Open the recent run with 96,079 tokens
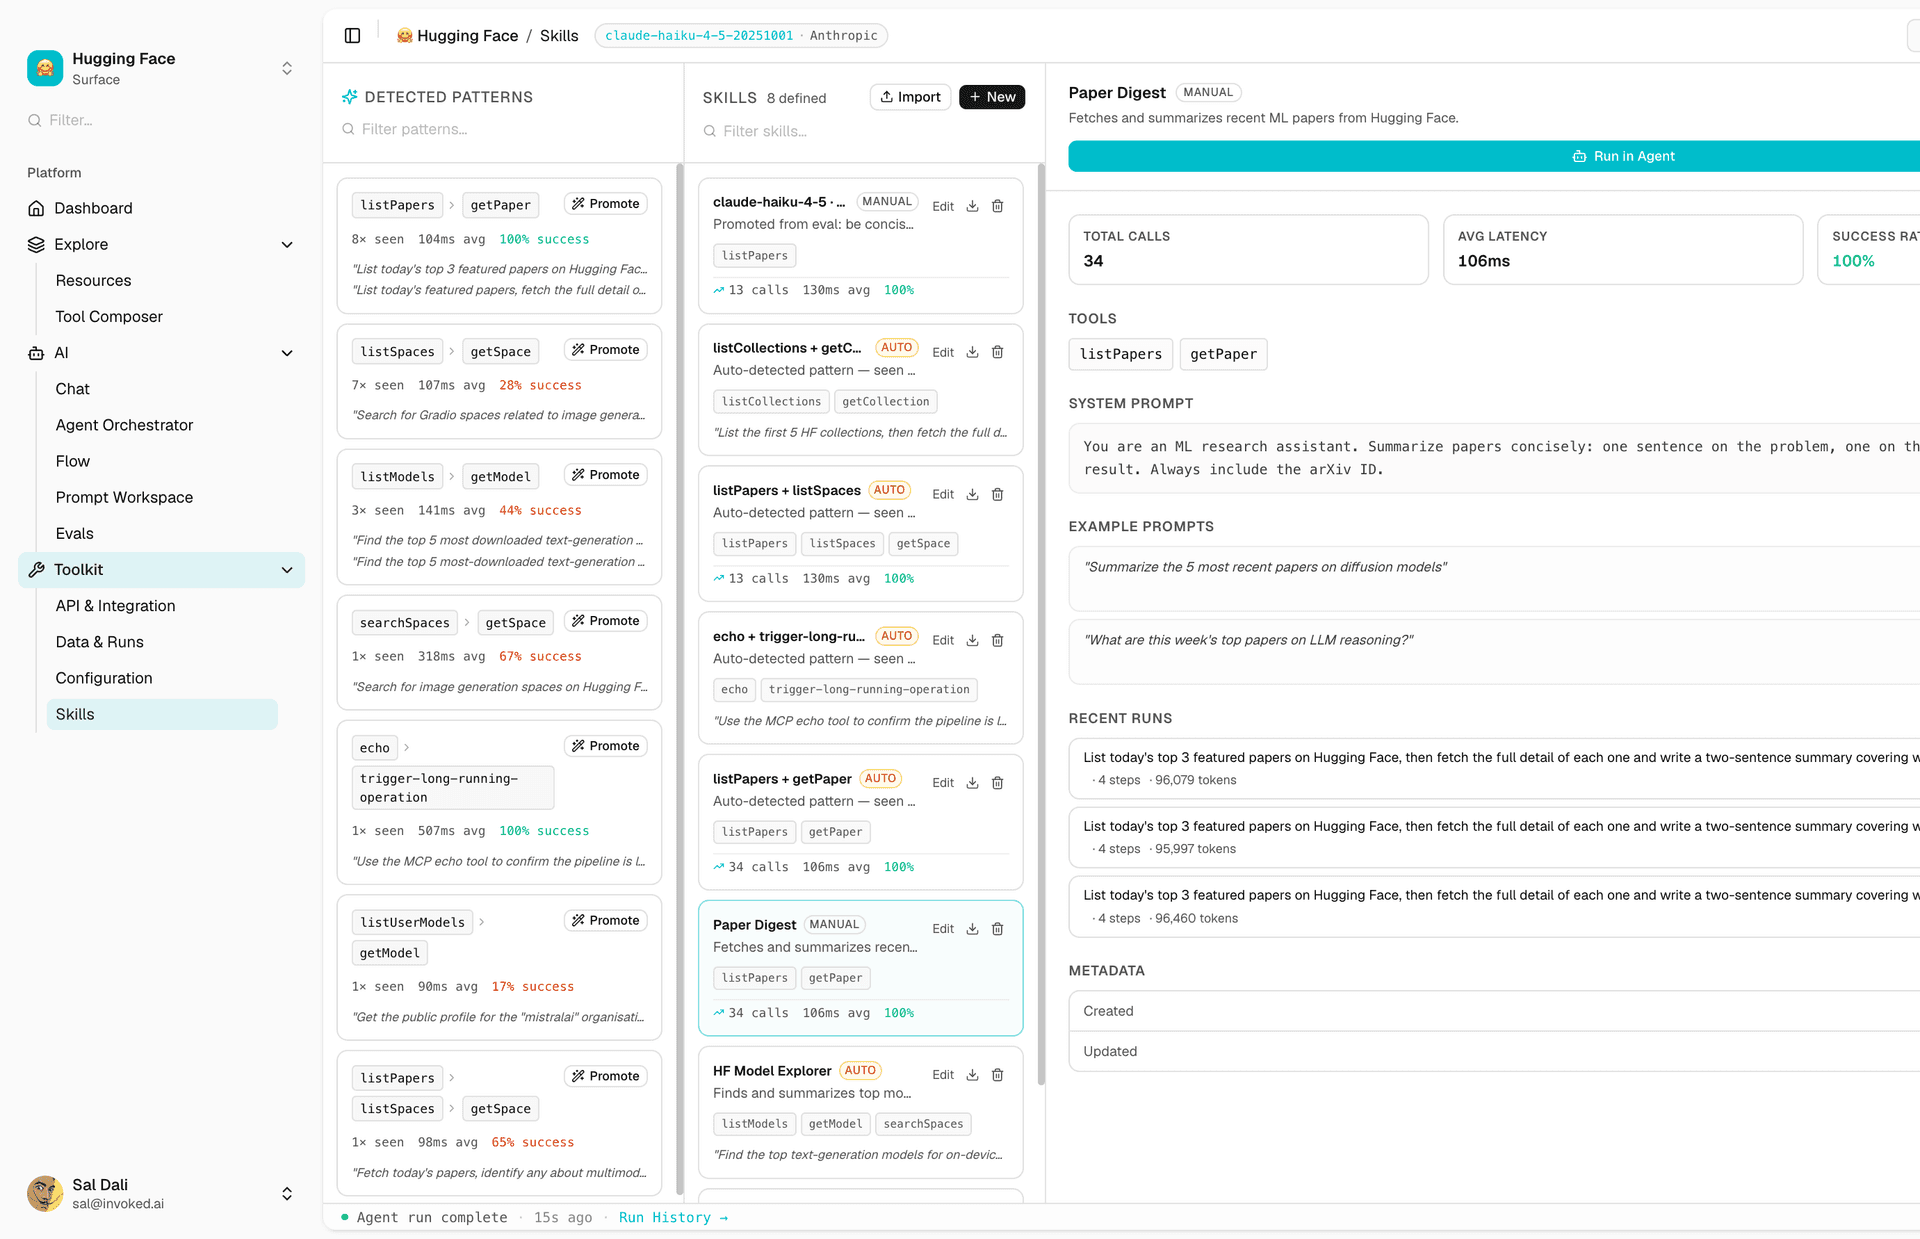Screen dimensions: 1920x1239 [x=1494, y=768]
